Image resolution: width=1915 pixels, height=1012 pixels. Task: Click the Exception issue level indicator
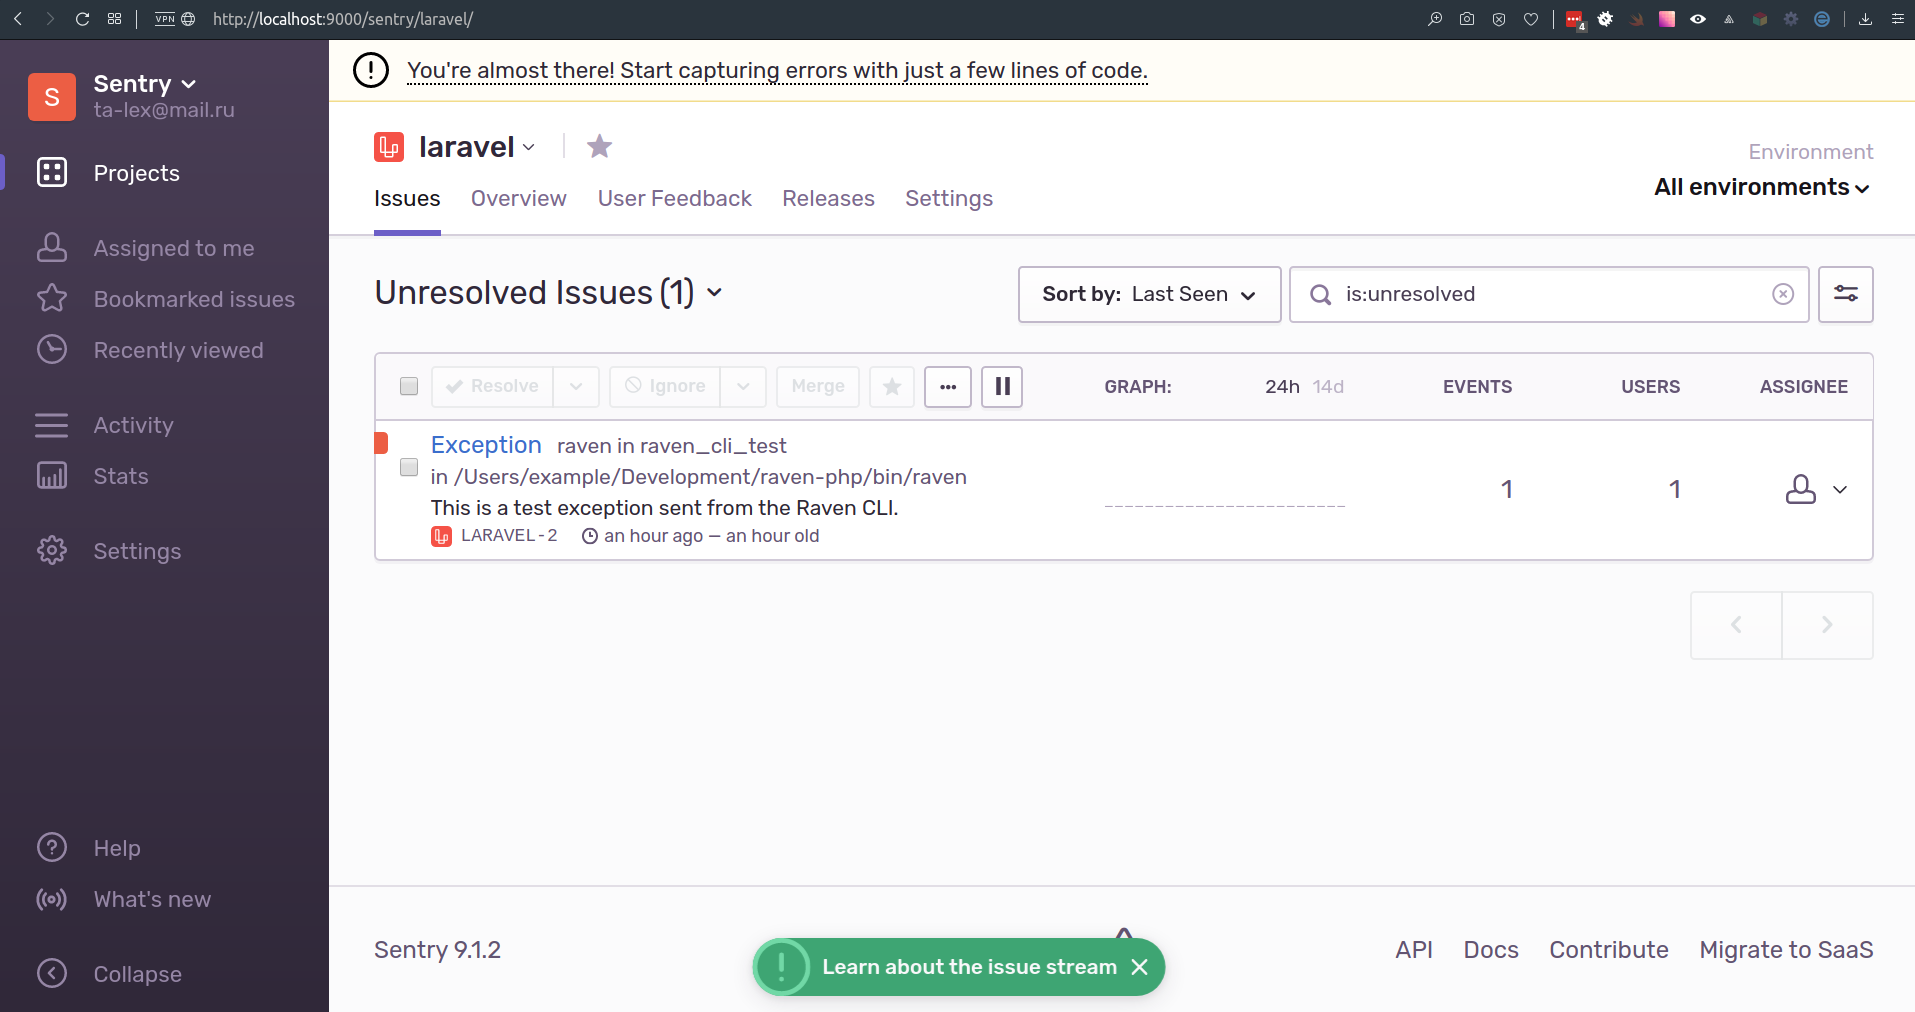pos(381,443)
